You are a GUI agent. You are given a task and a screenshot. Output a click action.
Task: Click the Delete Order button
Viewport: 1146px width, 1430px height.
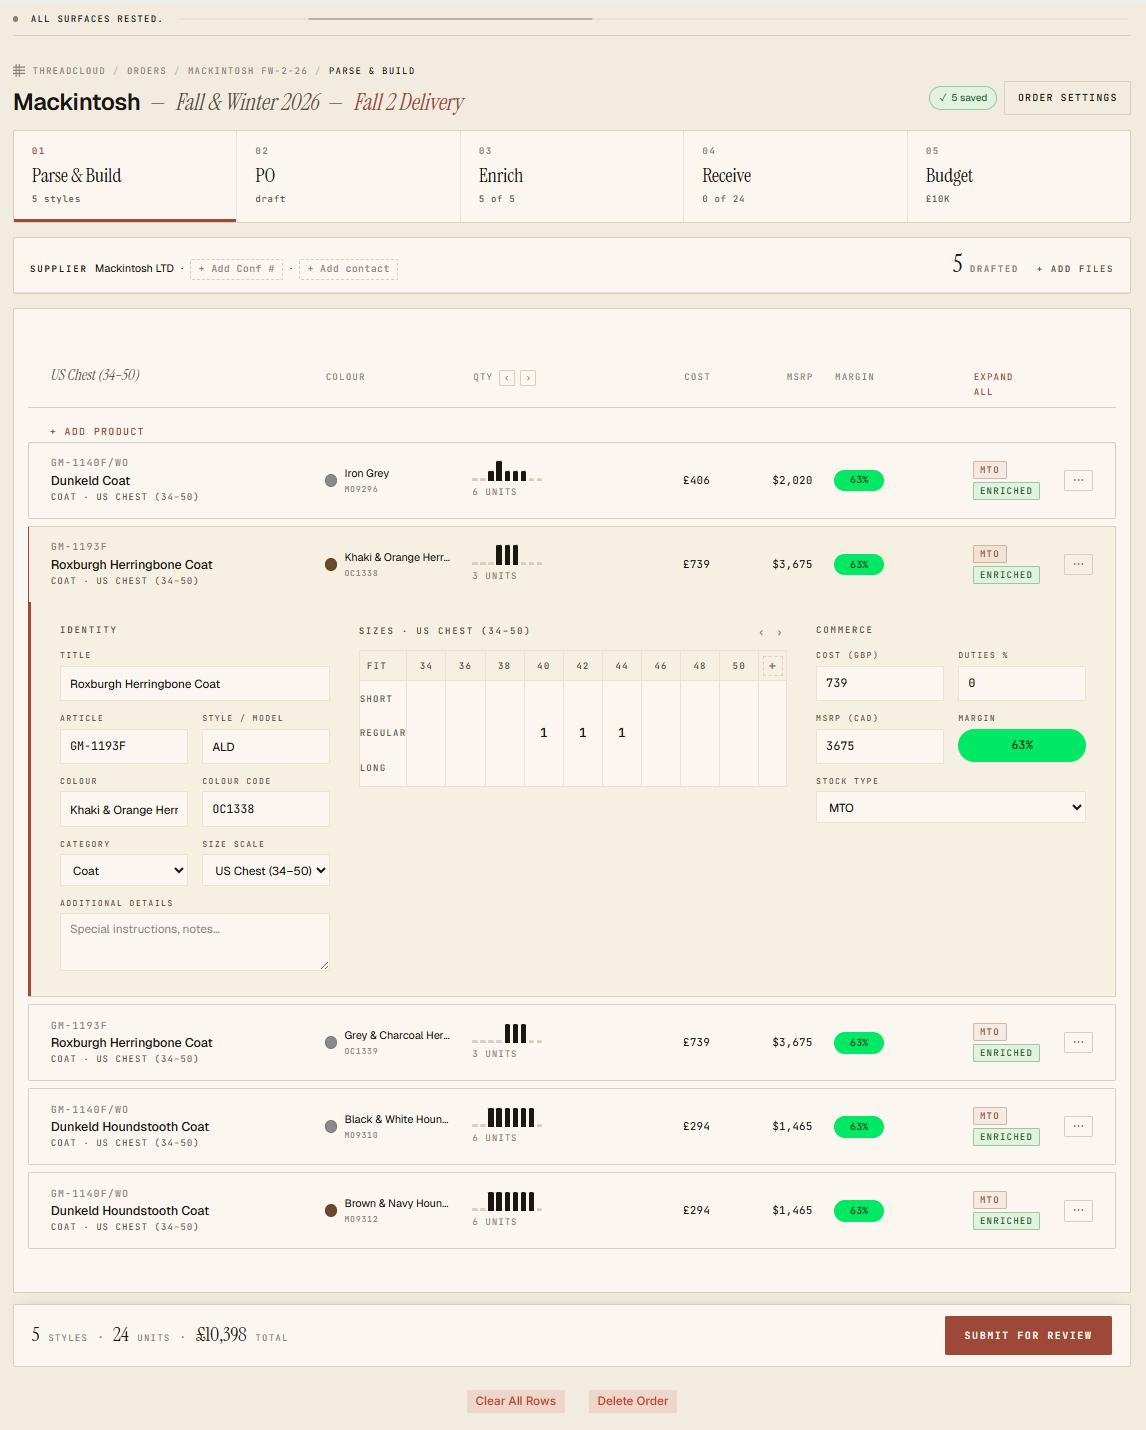[633, 1401]
